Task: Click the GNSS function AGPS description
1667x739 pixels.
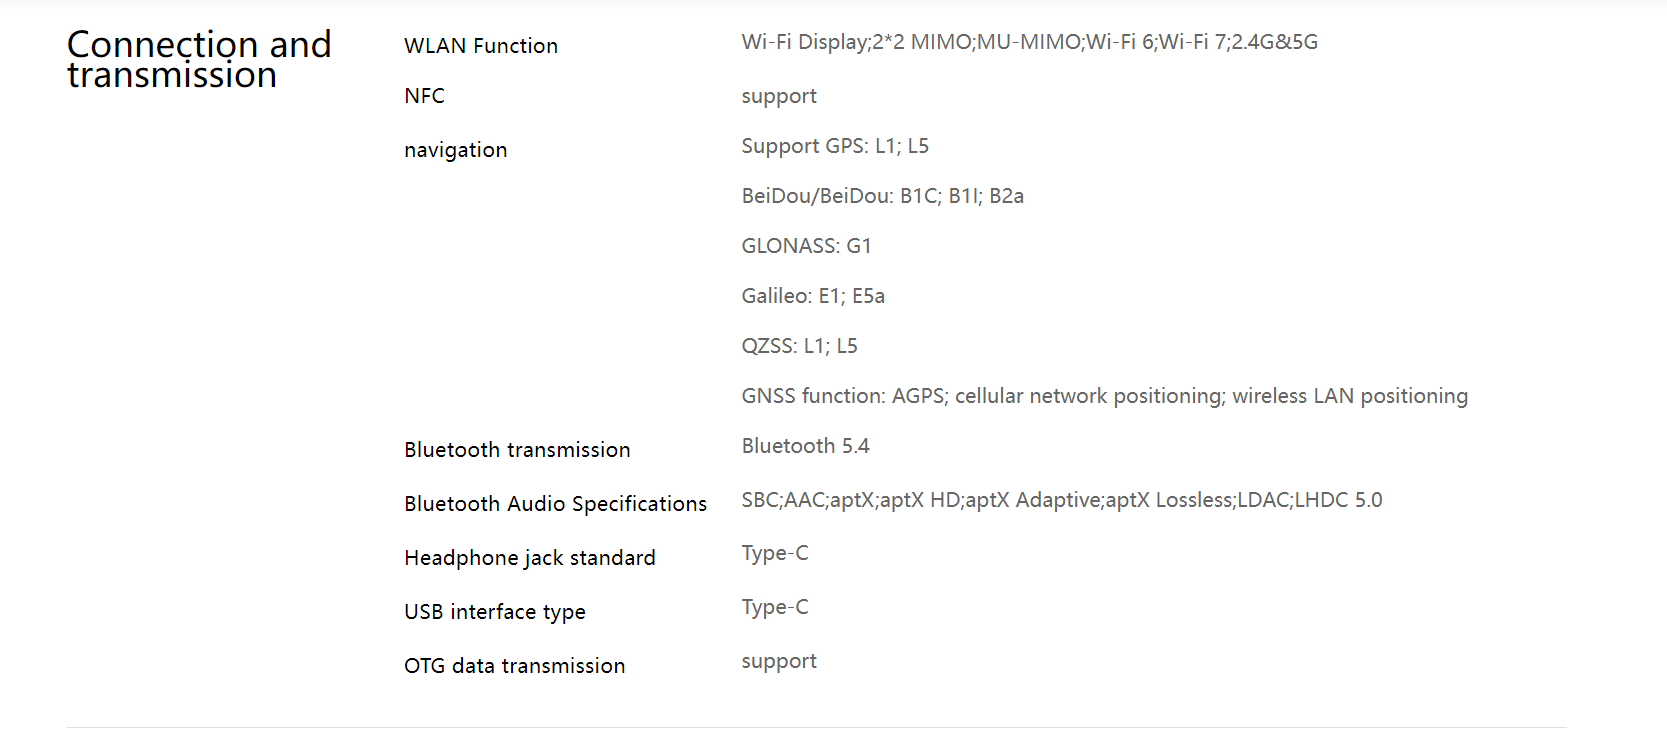Action: click(1104, 396)
